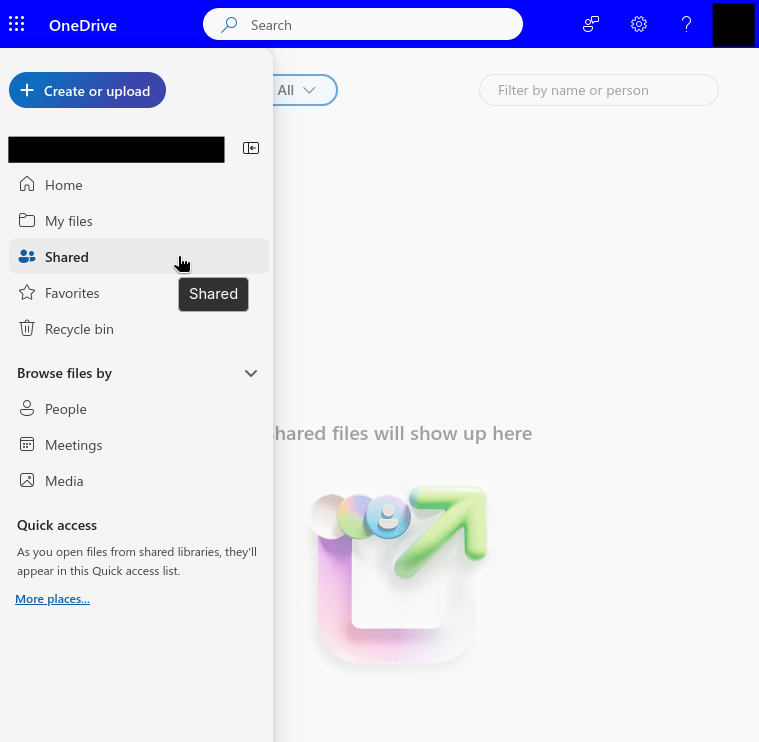This screenshot has width=759, height=742.
Task: Open the feedback people-chat icon in header
Action: [x=591, y=24]
